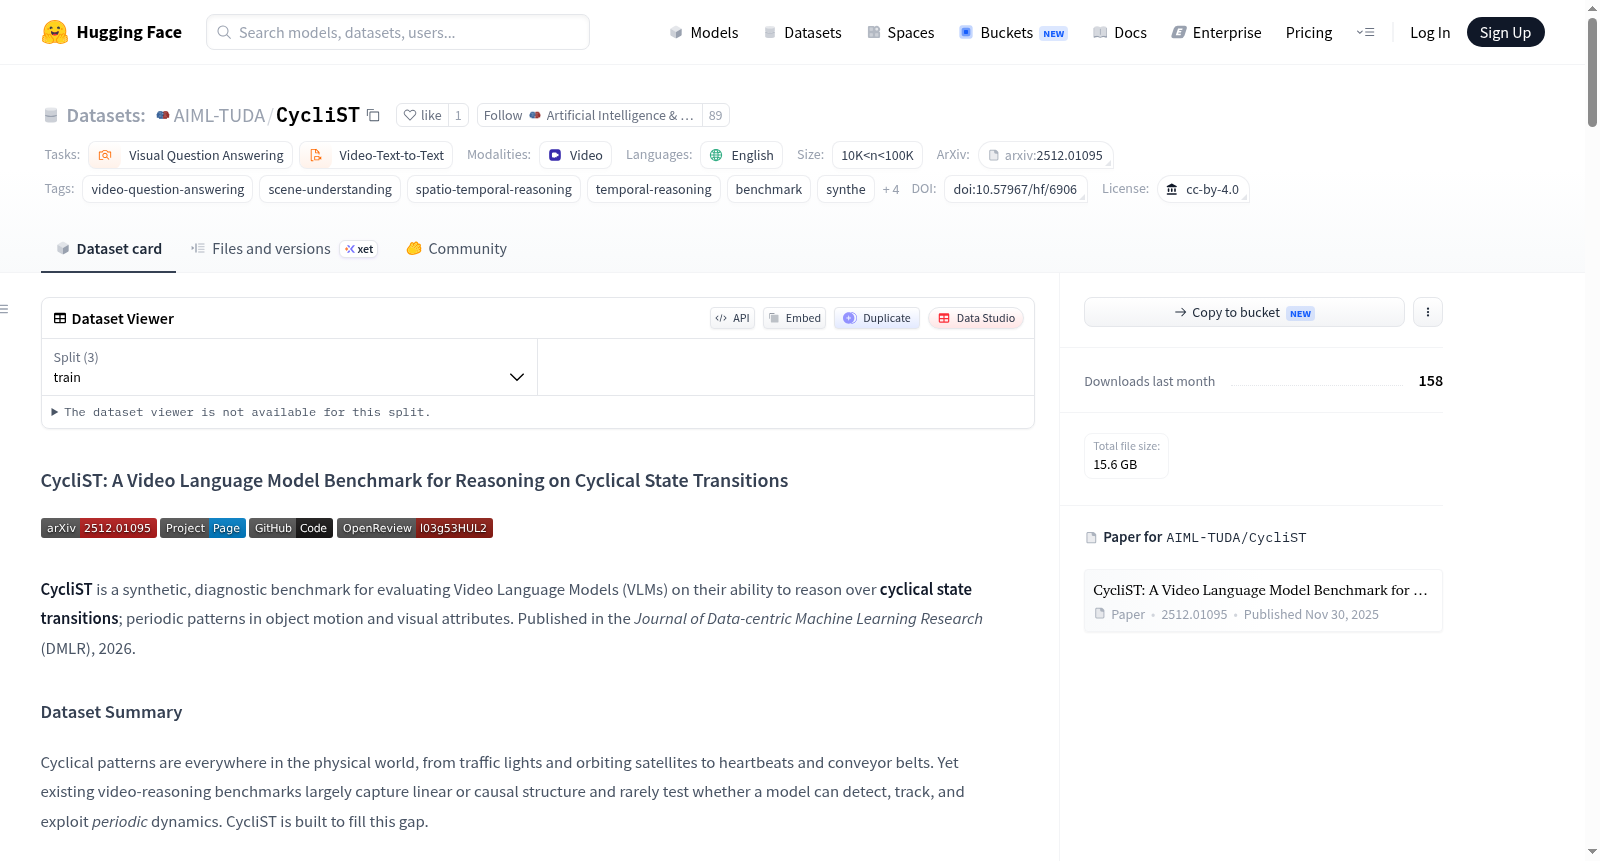The height and width of the screenshot is (861, 1600).
Task: Open the Split train dropdown
Action: 289,367
